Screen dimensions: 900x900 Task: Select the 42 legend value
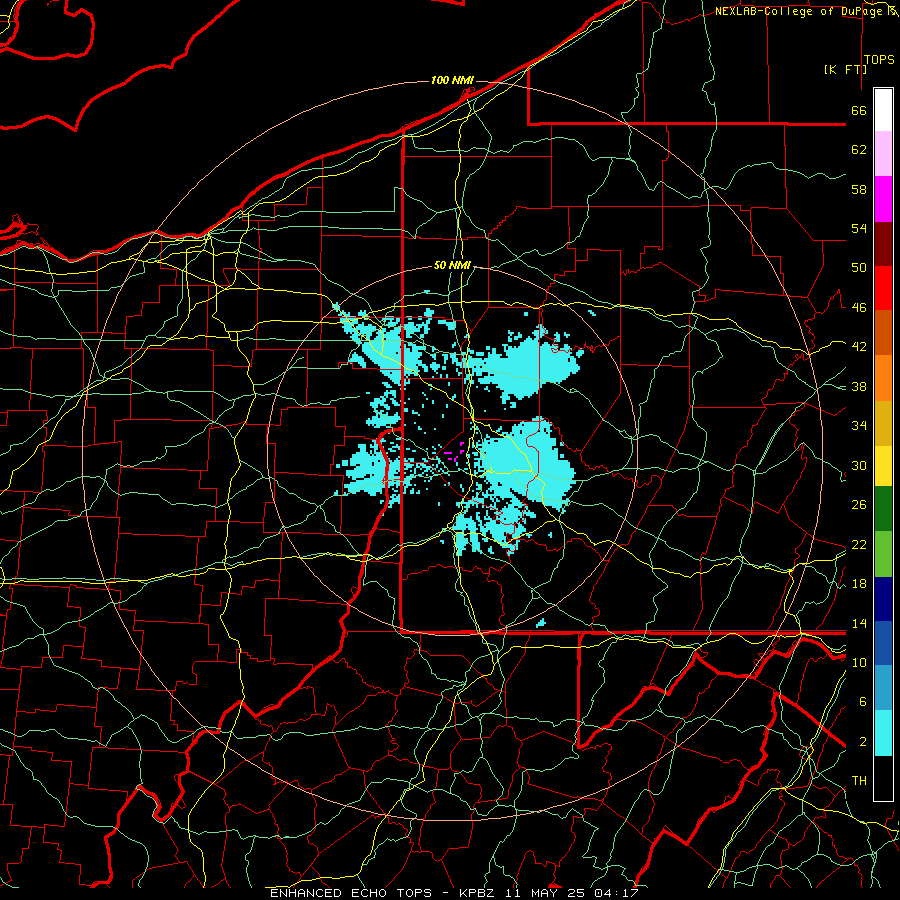tap(859, 347)
